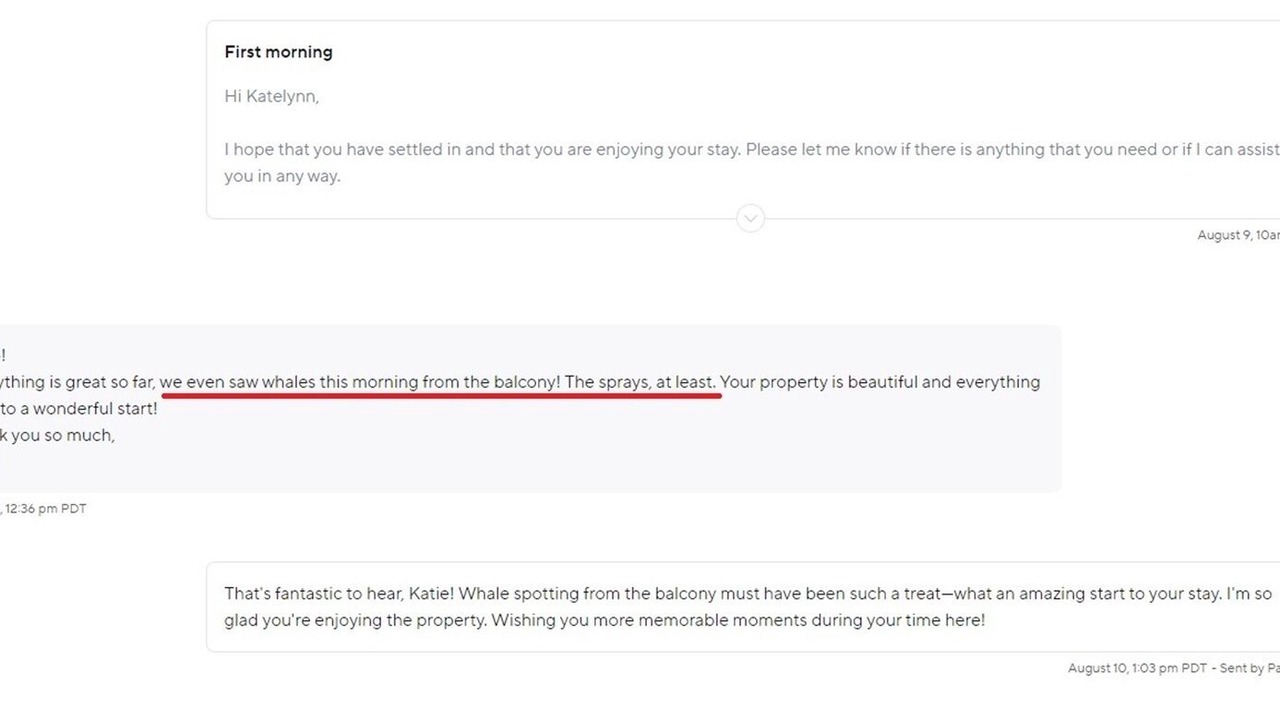Click the August 9 timestamp
This screenshot has height=720, width=1280.
tap(1237, 235)
